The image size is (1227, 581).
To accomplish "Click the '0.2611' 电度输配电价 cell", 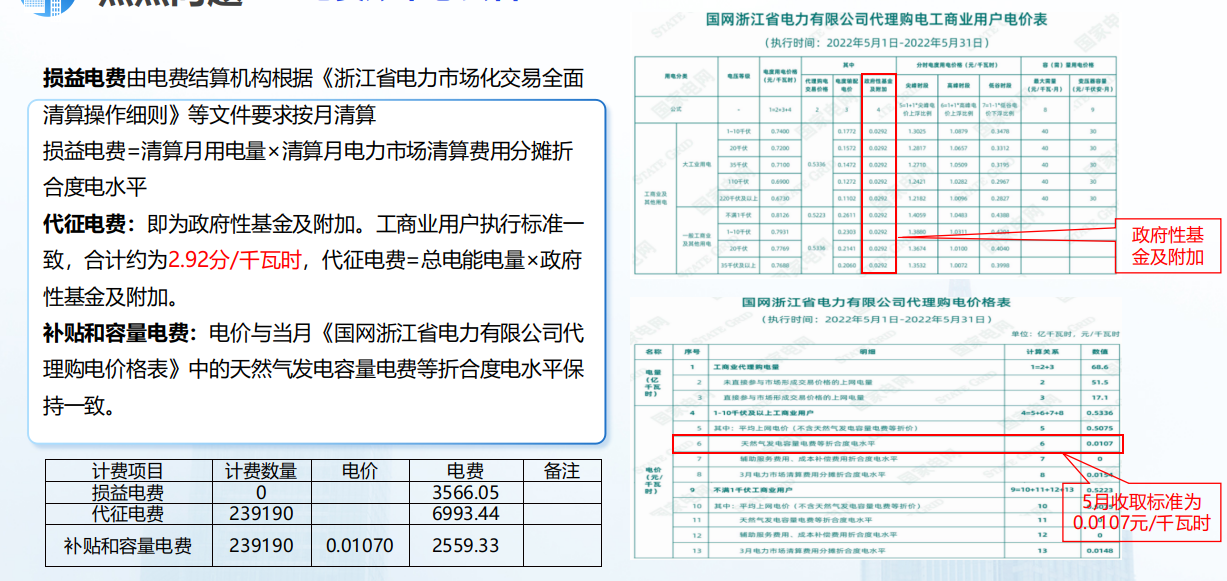I will (847, 215).
